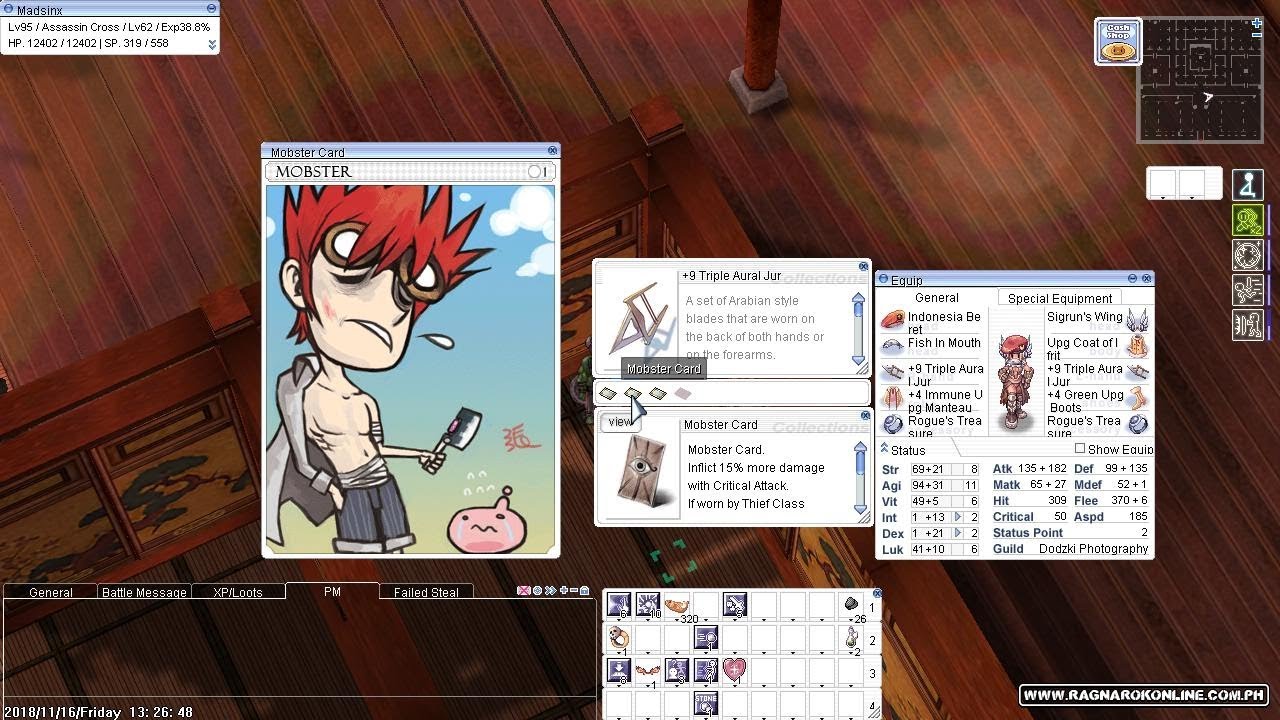Open dropdown under the left small quickslot box
Image resolution: width=1280 pixels, height=720 pixels.
(x=1163, y=198)
